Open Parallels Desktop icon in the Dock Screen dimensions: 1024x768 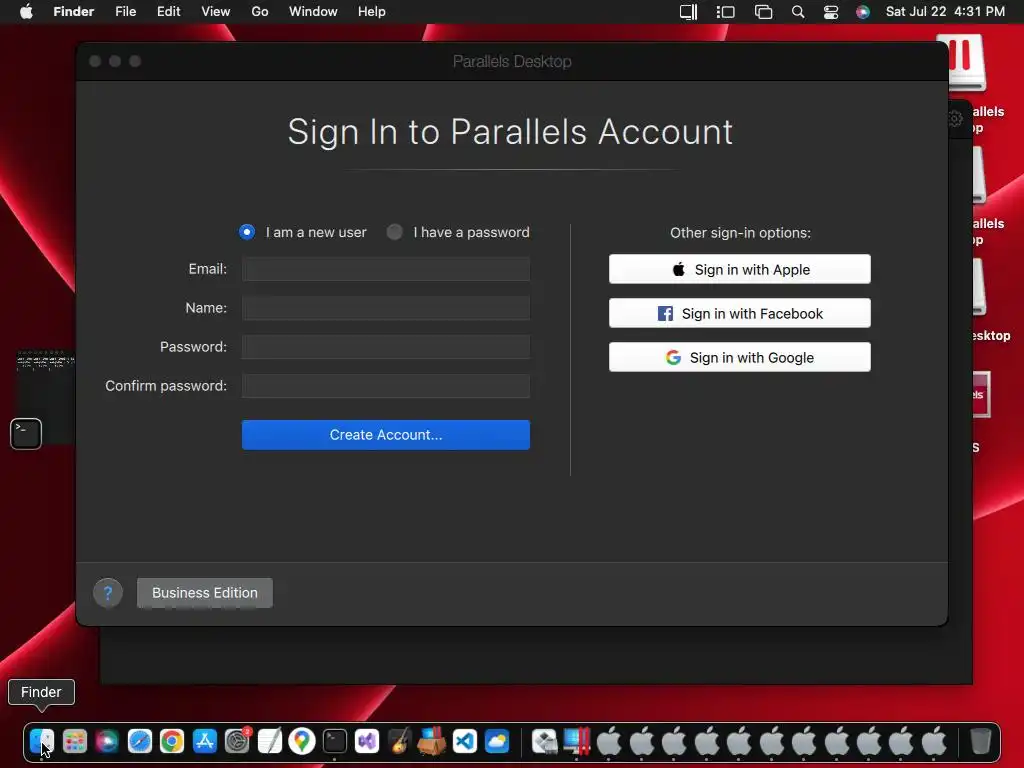click(x=577, y=741)
